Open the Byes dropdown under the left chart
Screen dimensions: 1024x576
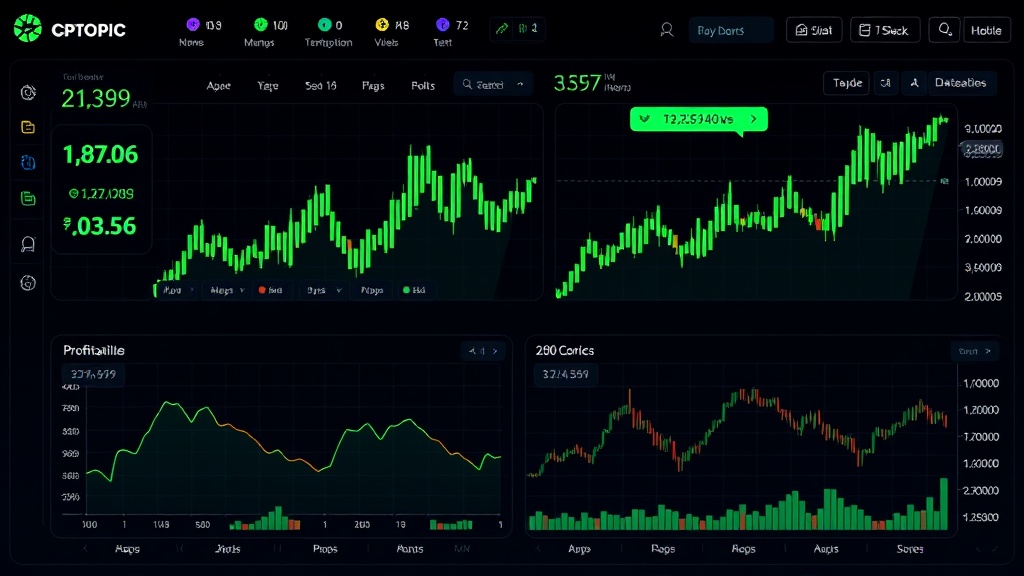[x=324, y=290]
